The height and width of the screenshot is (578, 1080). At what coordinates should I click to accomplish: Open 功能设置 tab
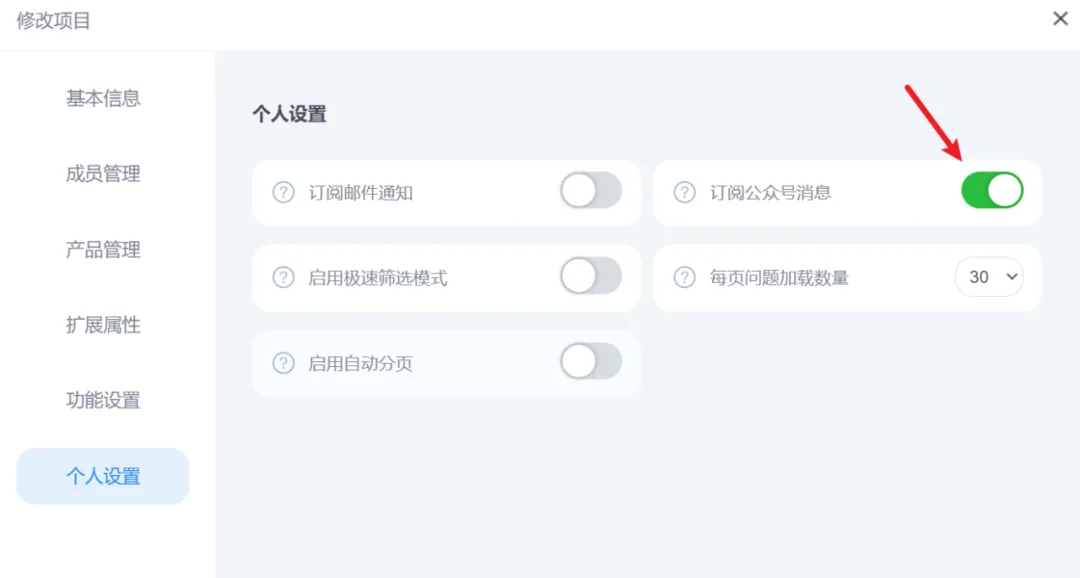pos(103,401)
